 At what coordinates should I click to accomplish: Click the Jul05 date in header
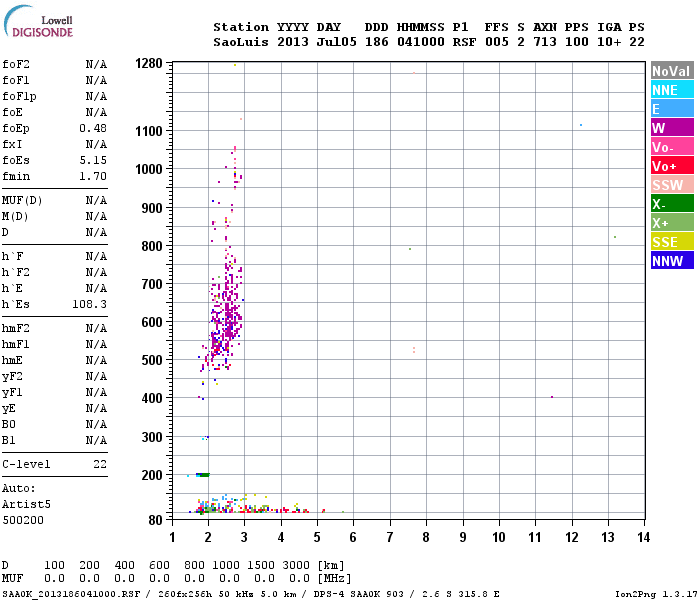coord(337,42)
